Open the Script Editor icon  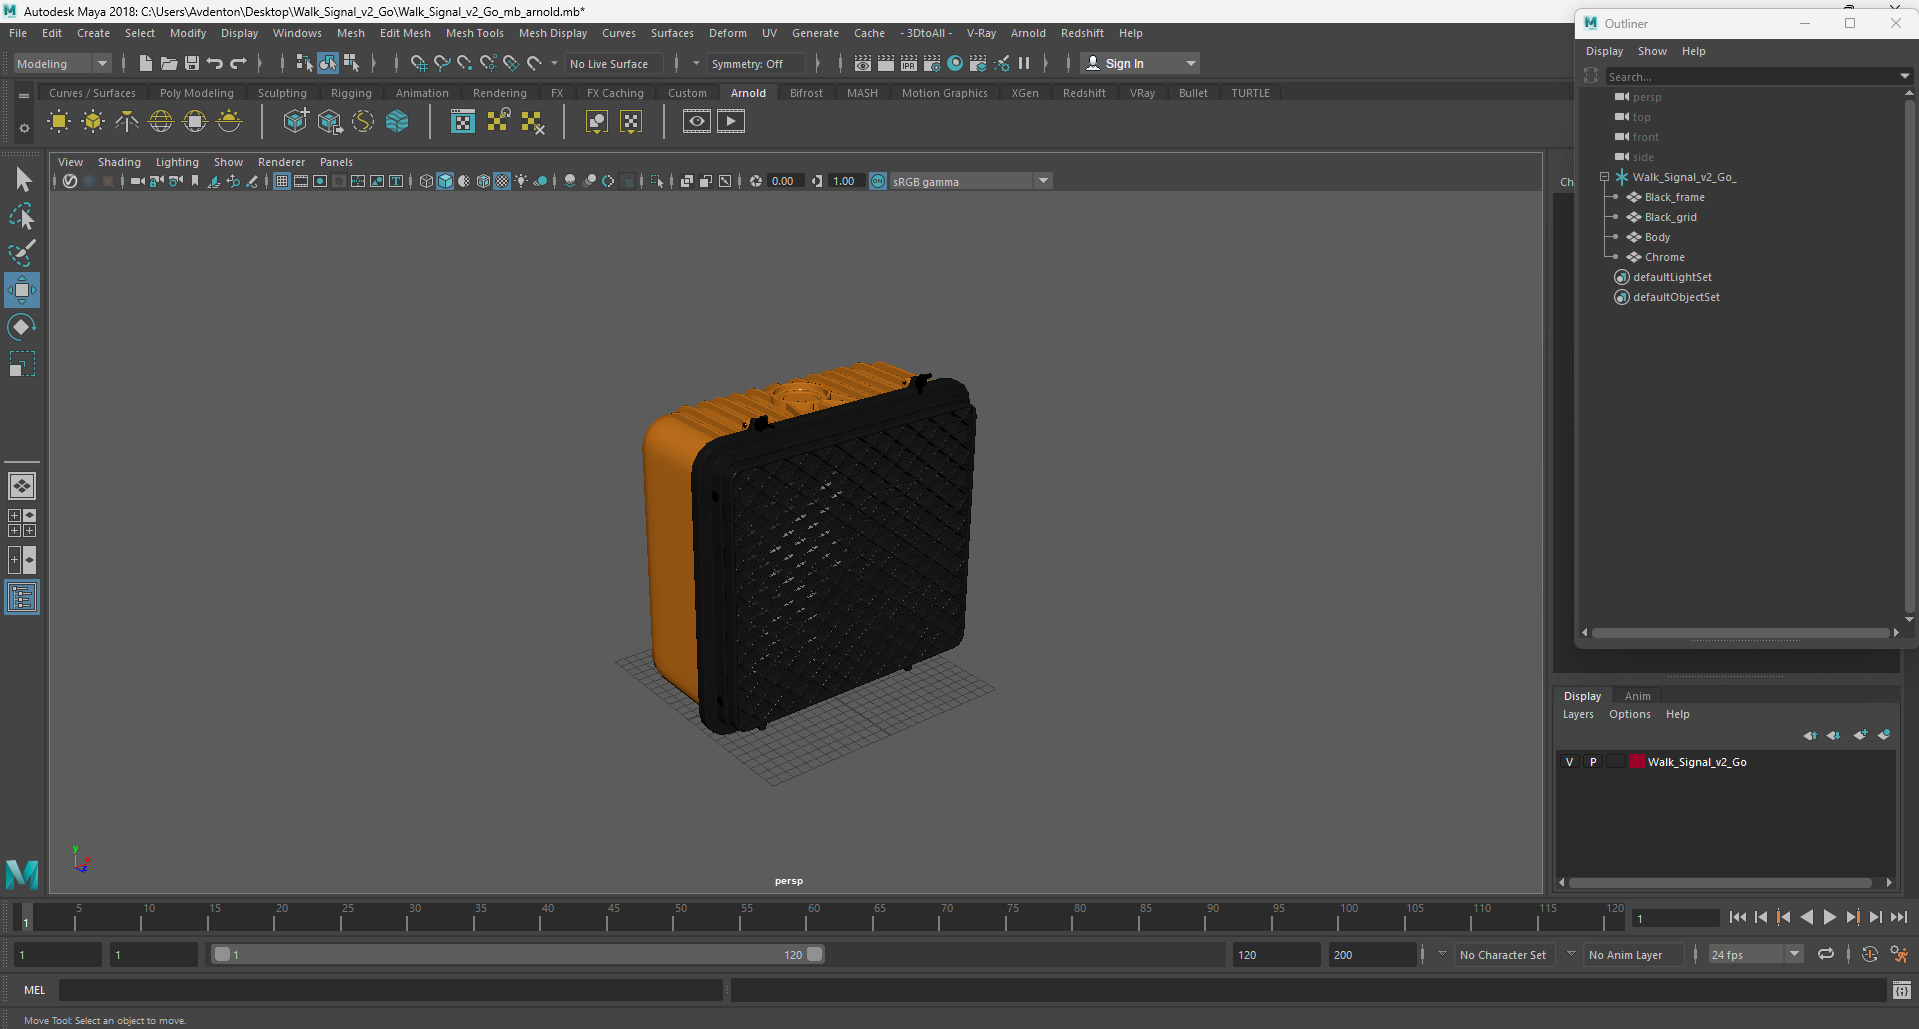1902,990
